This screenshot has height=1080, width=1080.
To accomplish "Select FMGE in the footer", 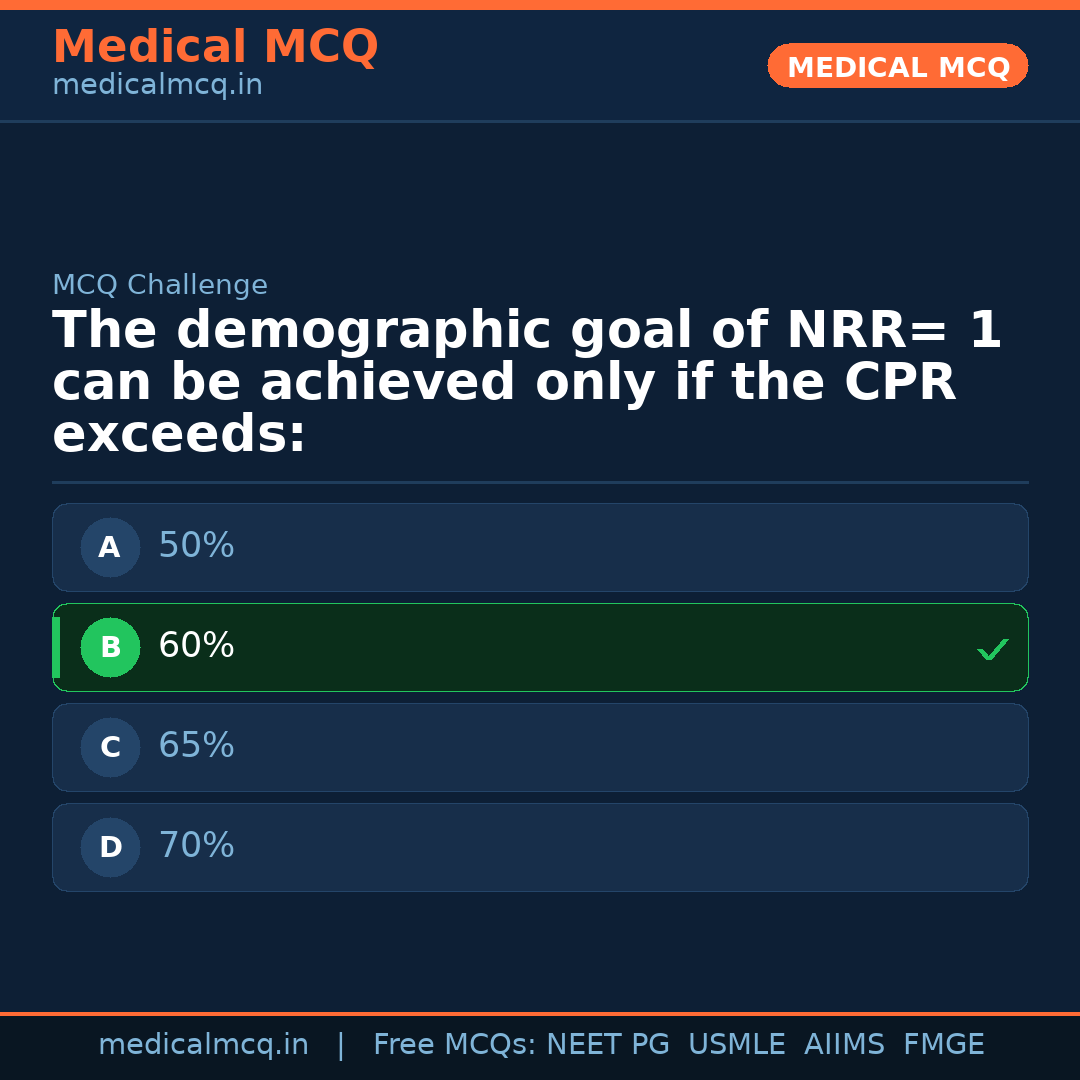I will coord(943,1045).
